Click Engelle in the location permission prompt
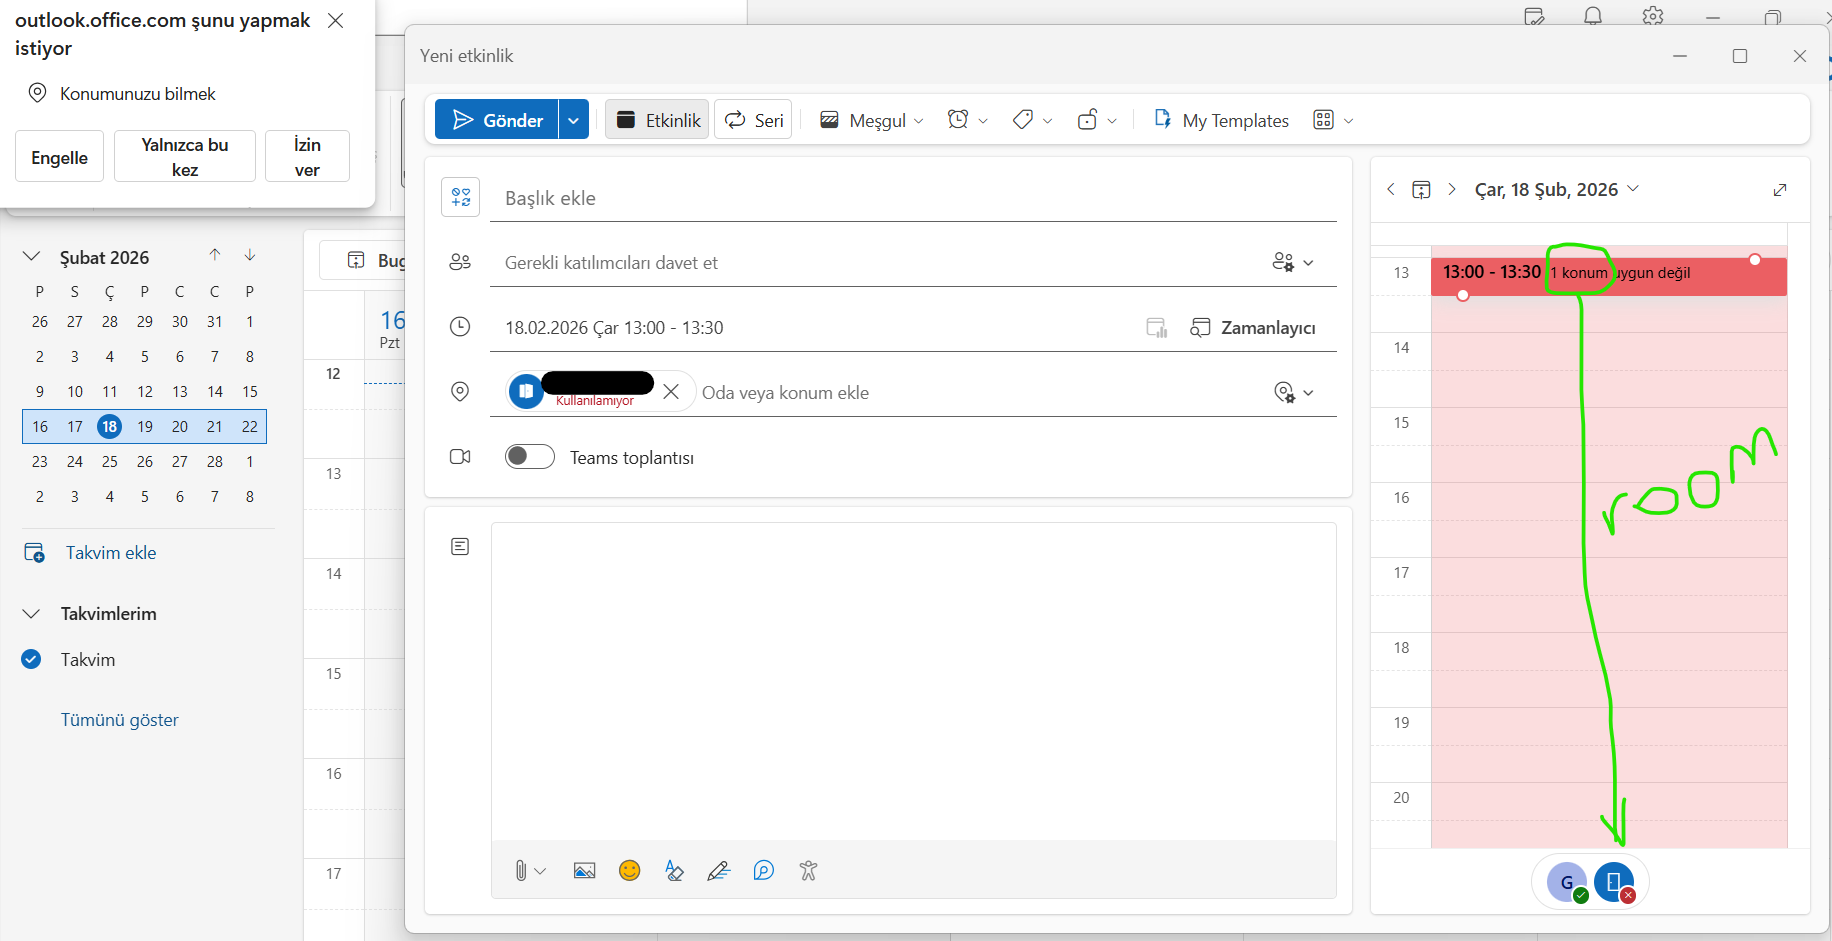The image size is (1832, 941). click(x=60, y=157)
